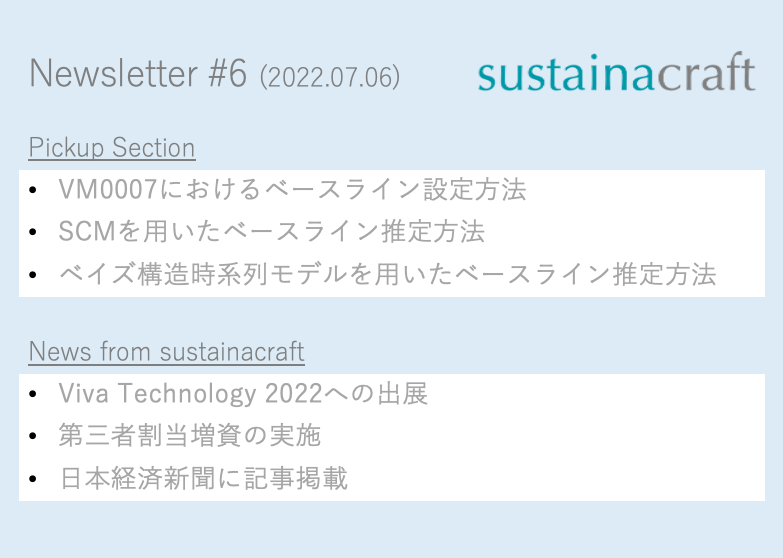Click bullet beside VM0007 item
783x558 pixels.
coord(35,191)
